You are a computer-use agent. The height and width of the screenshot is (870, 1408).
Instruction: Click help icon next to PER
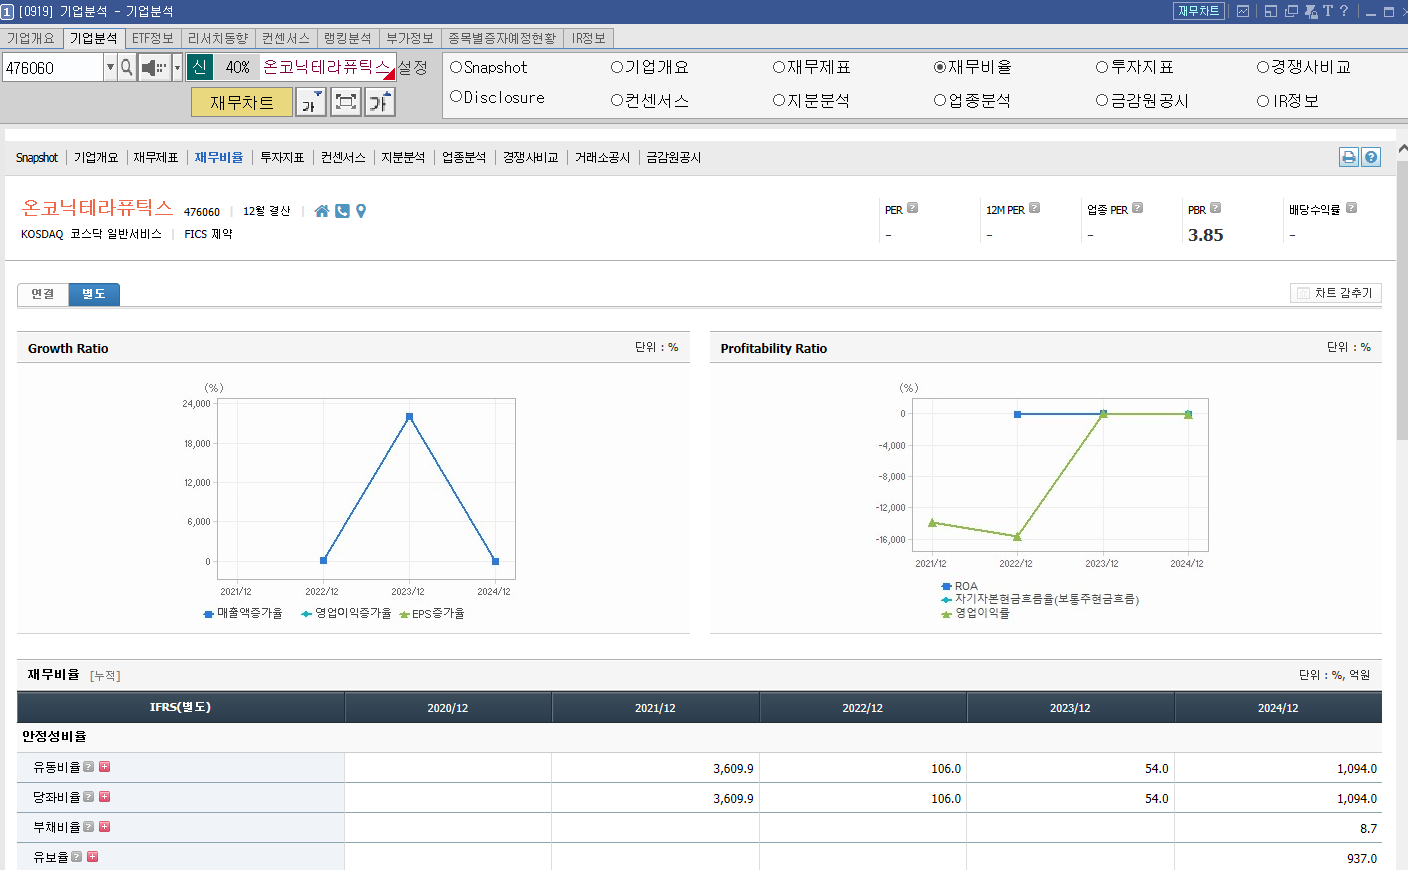point(912,208)
